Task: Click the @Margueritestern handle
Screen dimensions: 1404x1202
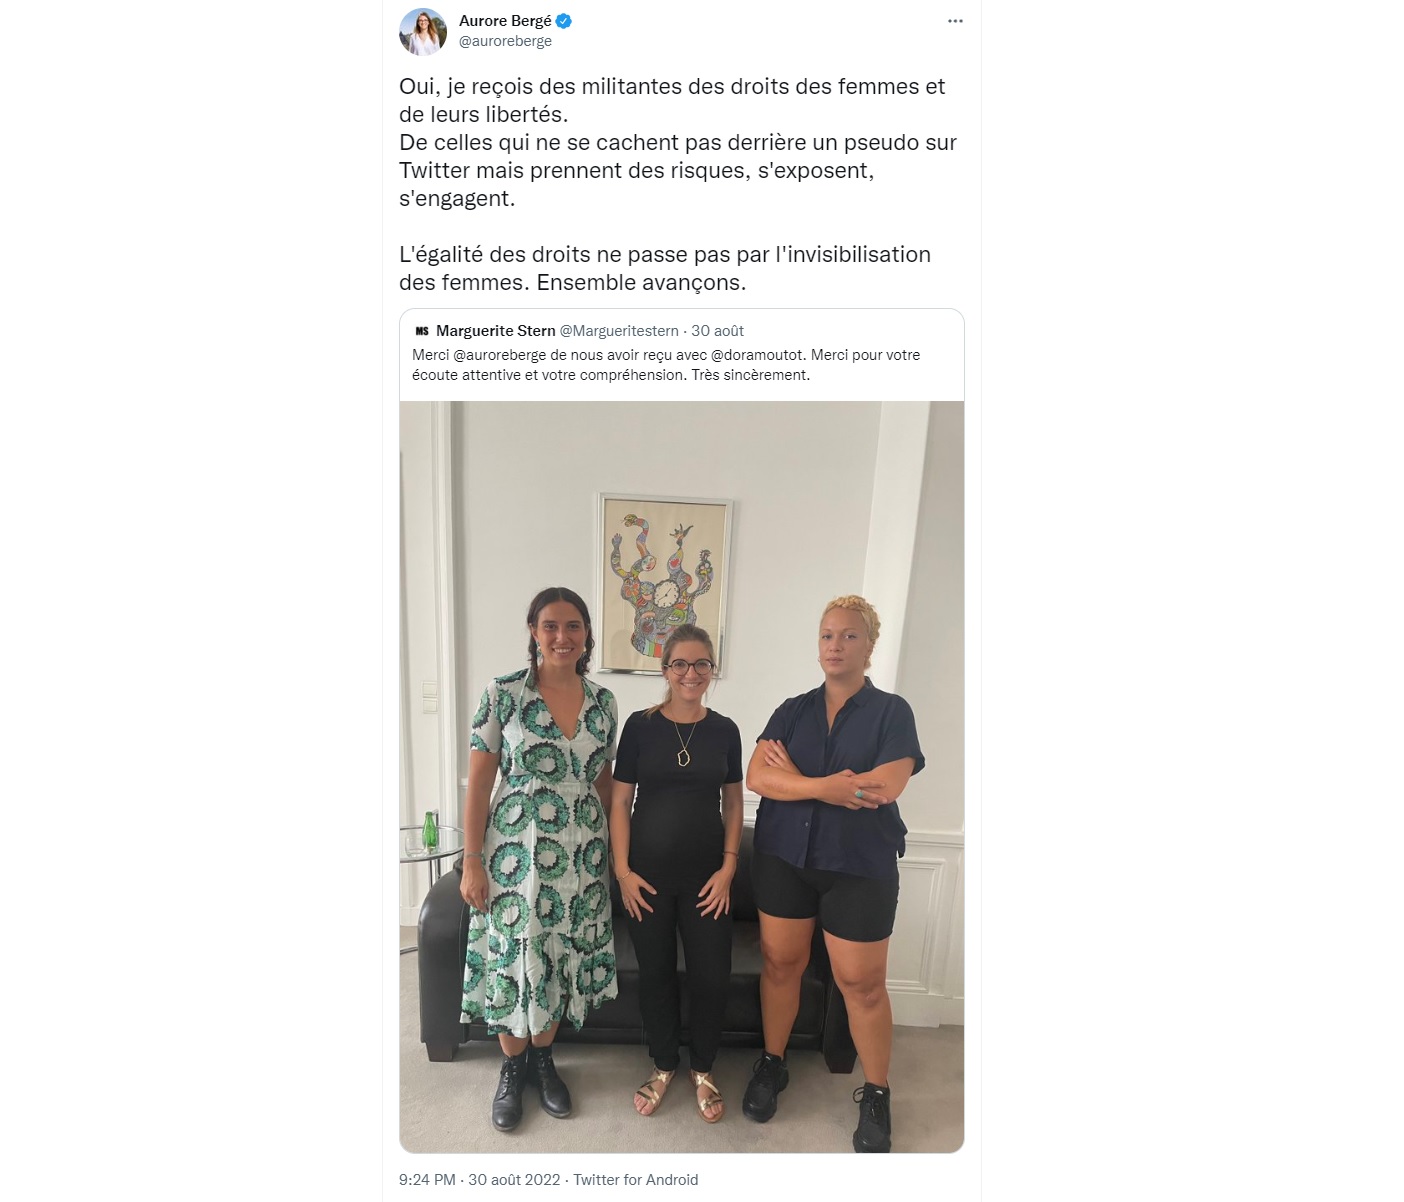Action: tap(619, 331)
